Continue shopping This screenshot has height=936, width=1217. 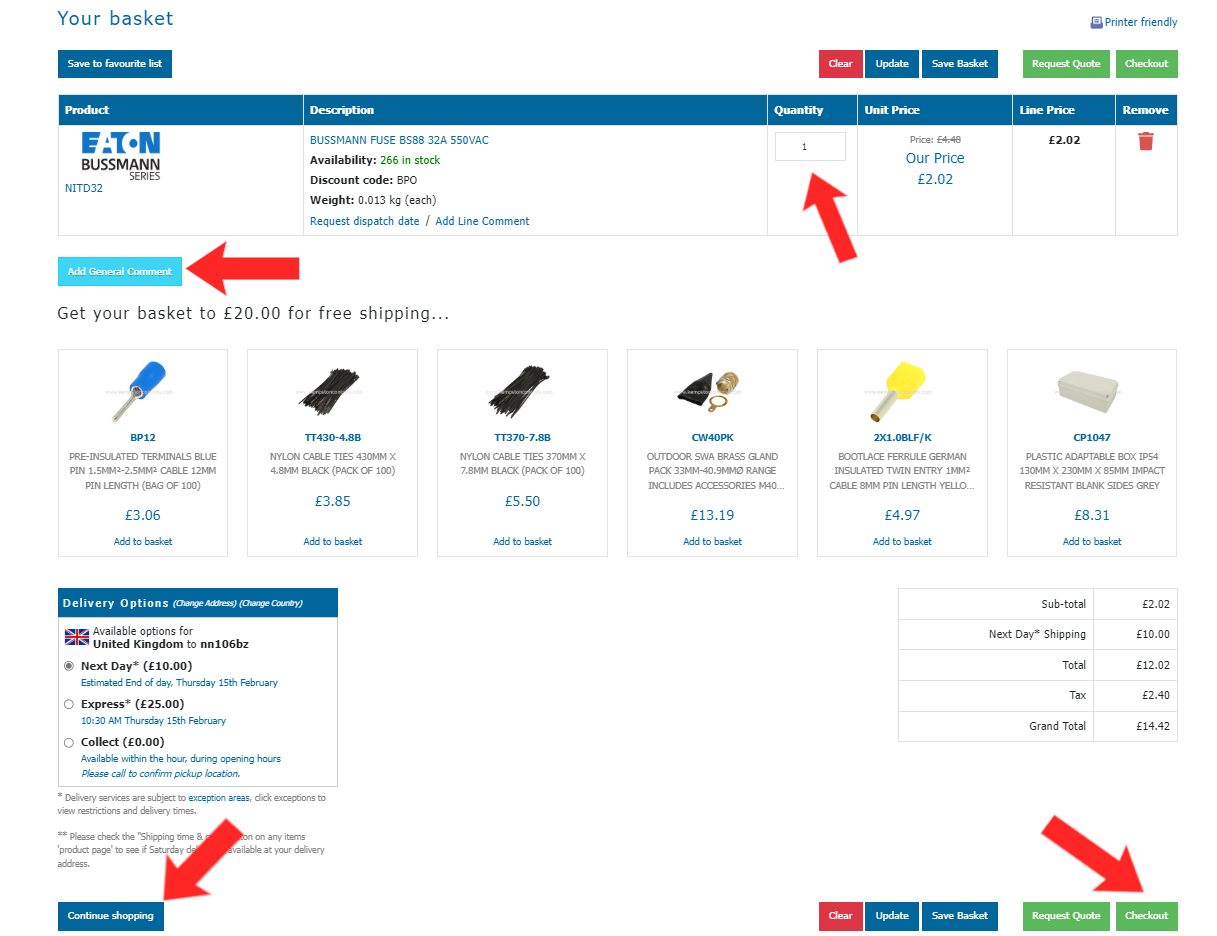pos(110,915)
